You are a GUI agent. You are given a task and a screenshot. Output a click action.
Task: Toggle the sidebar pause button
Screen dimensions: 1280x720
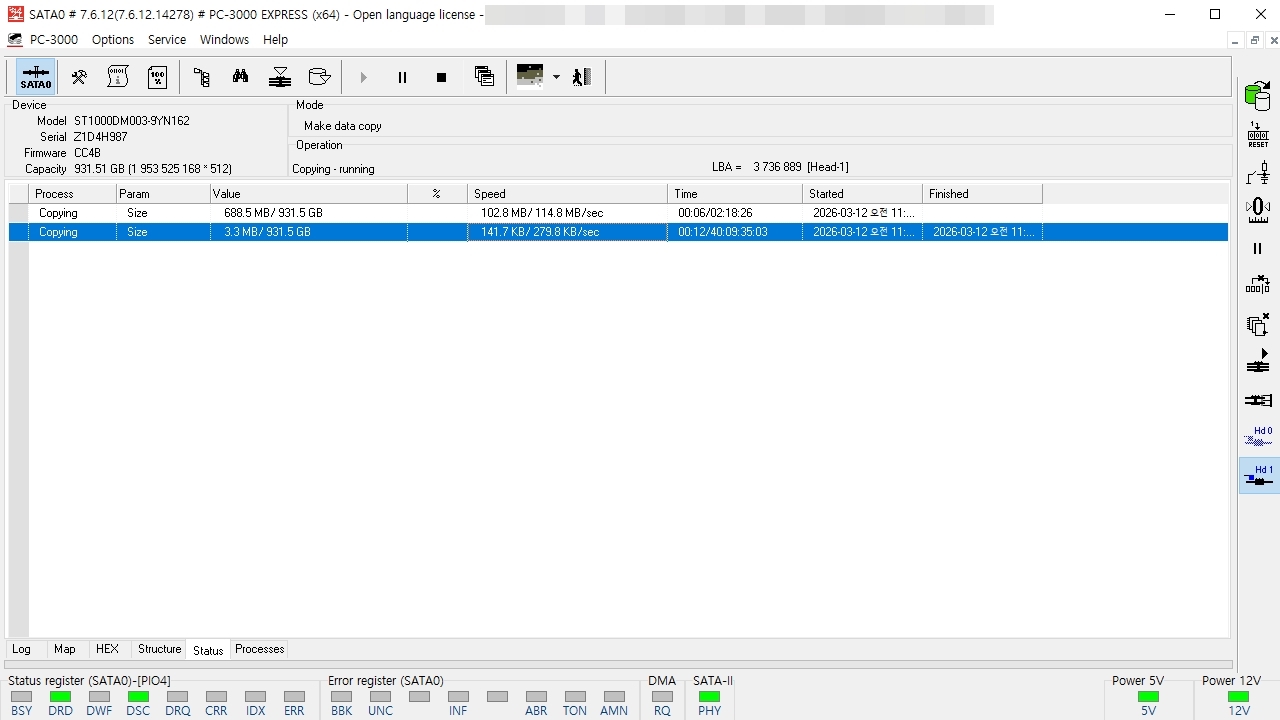1258,249
